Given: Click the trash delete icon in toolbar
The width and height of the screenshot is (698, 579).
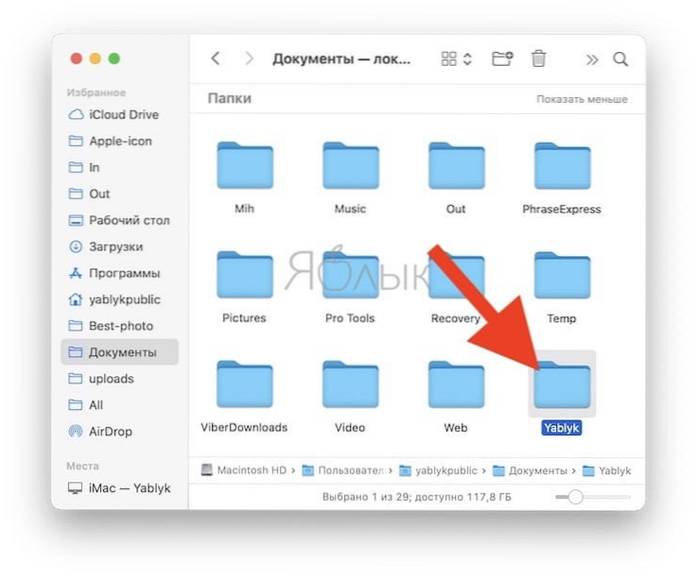Looking at the screenshot, I should (x=538, y=59).
